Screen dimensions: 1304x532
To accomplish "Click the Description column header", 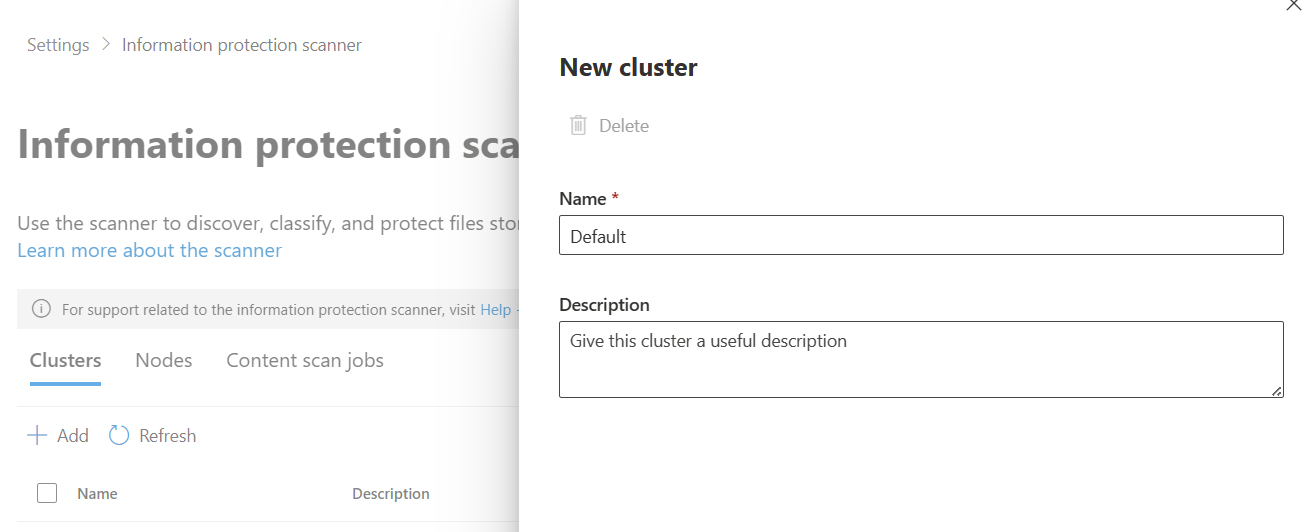I will [390, 493].
